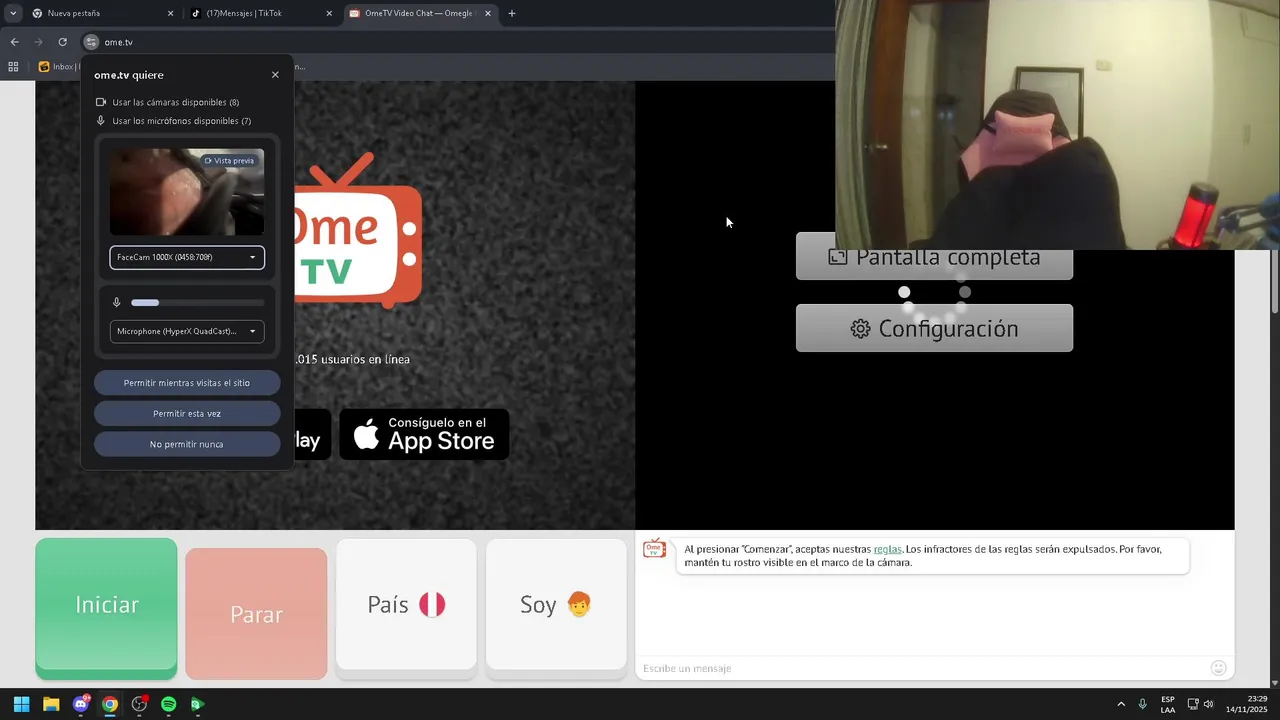Click the usuarios en línea counter
Image resolution: width=1280 pixels, height=720 pixels.
(353, 359)
